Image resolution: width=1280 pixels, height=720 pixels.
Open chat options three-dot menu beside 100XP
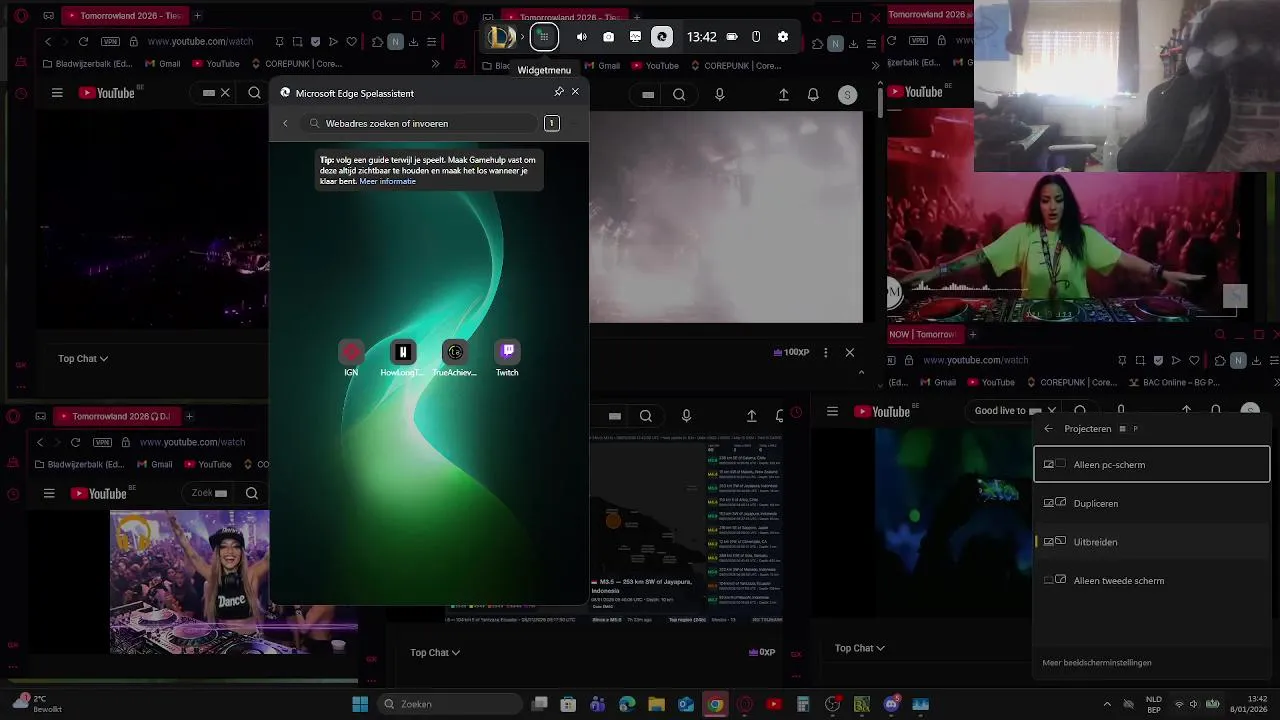click(x=825, y=352)
